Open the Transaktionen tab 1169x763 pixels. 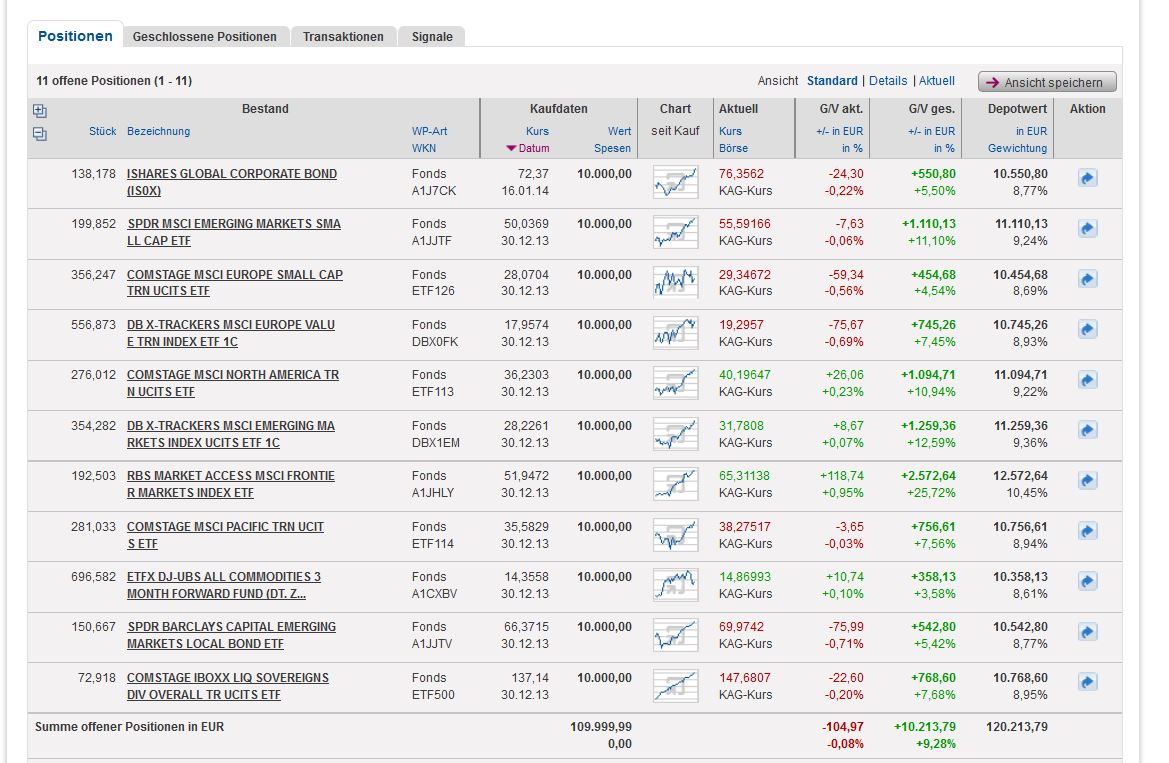click(x=343, y=37)
